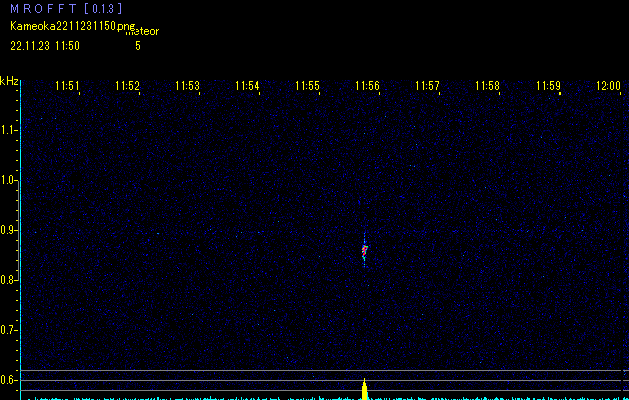The width and height of the screenshot is (629, 400).
Task: Click the 0.8 kHz frequency label
Action: pyautogui.click(x=8, y=280)
